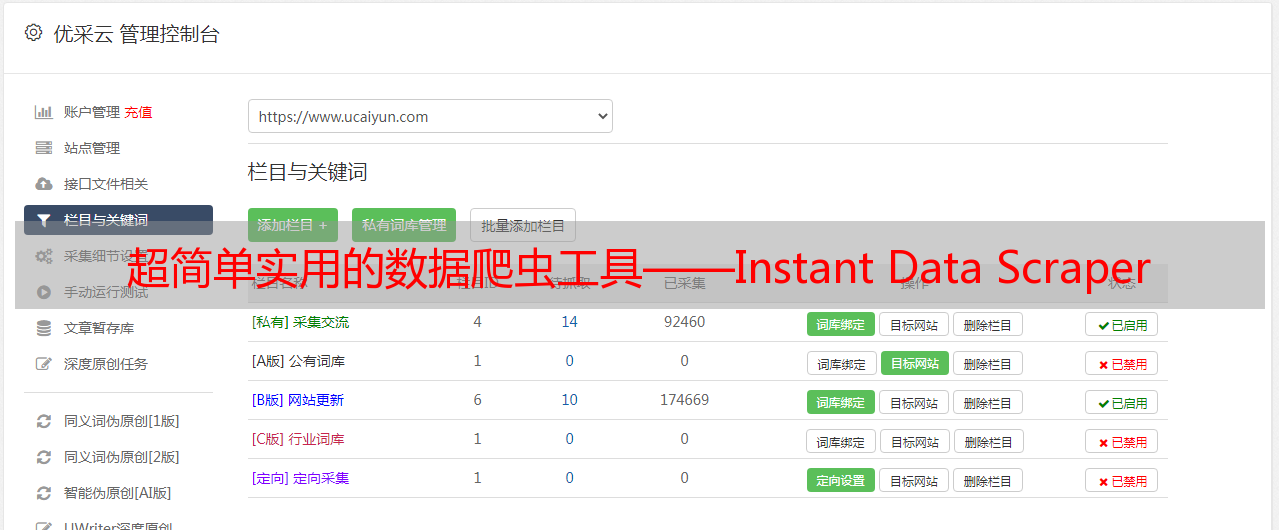
Task: Click the 10 pending count in 网站更新 row
Action: point(570,400)
